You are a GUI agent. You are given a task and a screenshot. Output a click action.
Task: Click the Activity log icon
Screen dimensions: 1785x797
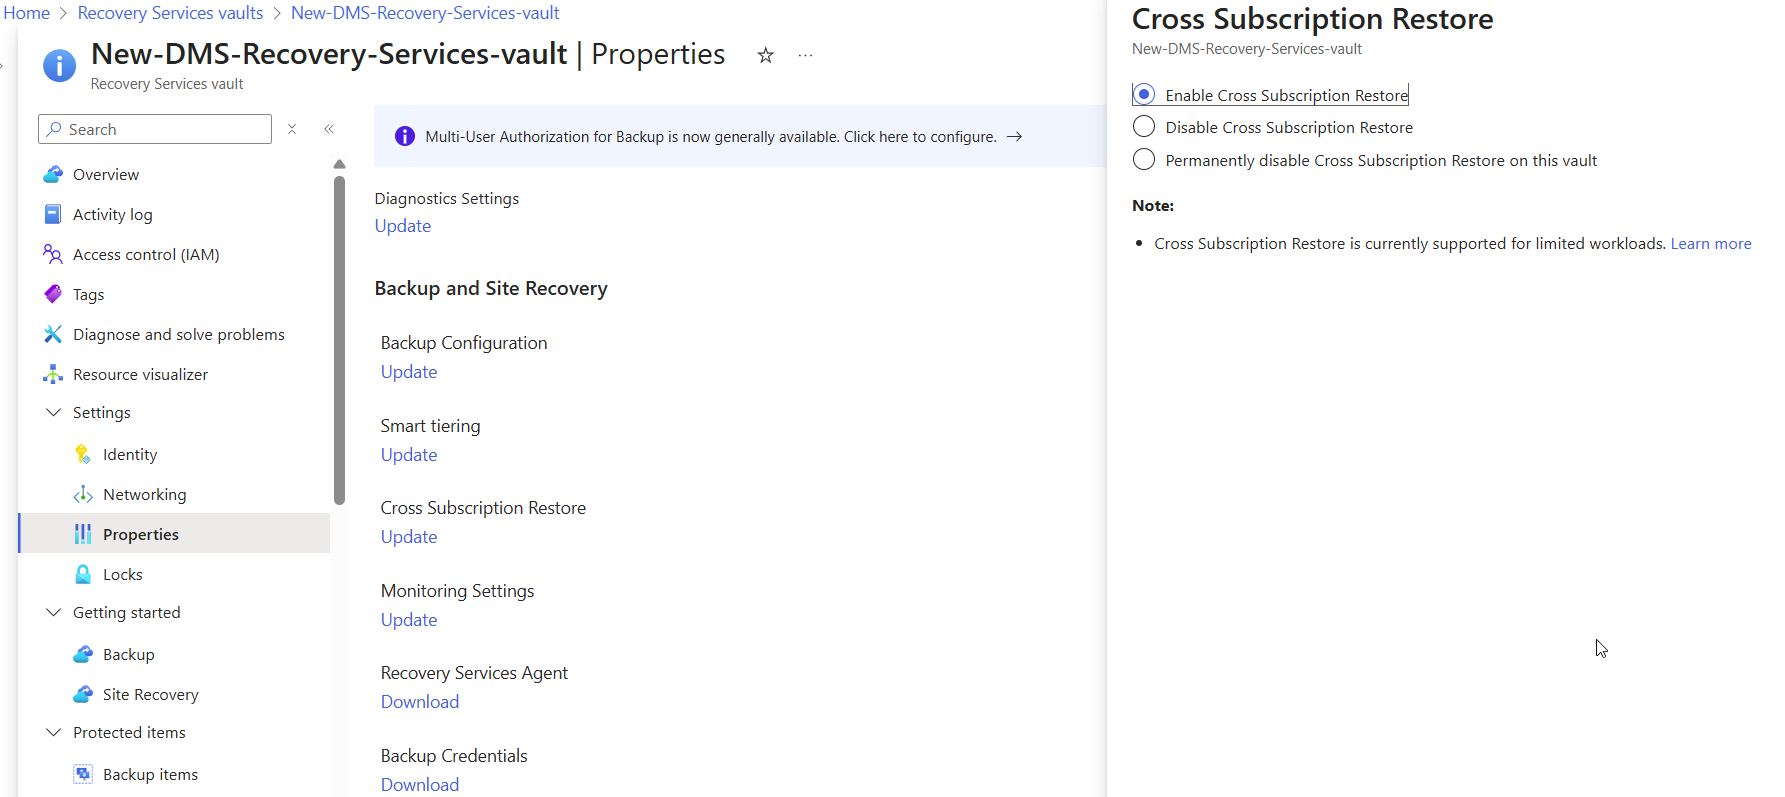pyautogui.click(x=53, y=214)
